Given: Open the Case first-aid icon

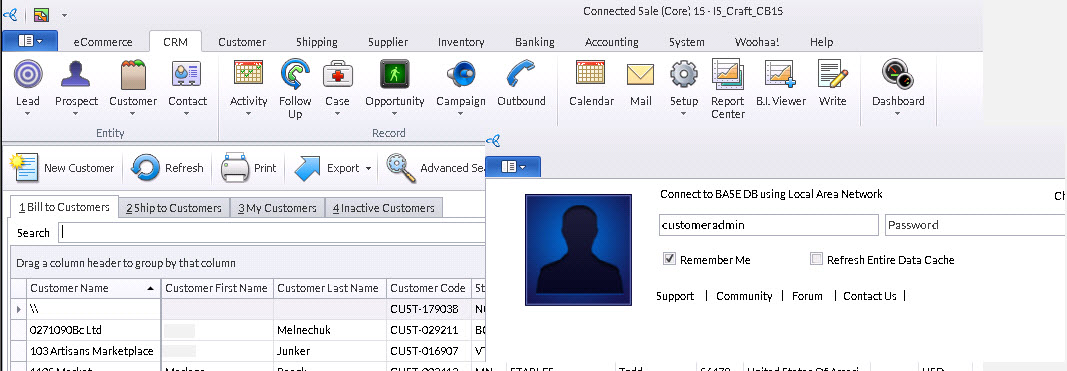Looking at the screenshot, I should (338, 74).
